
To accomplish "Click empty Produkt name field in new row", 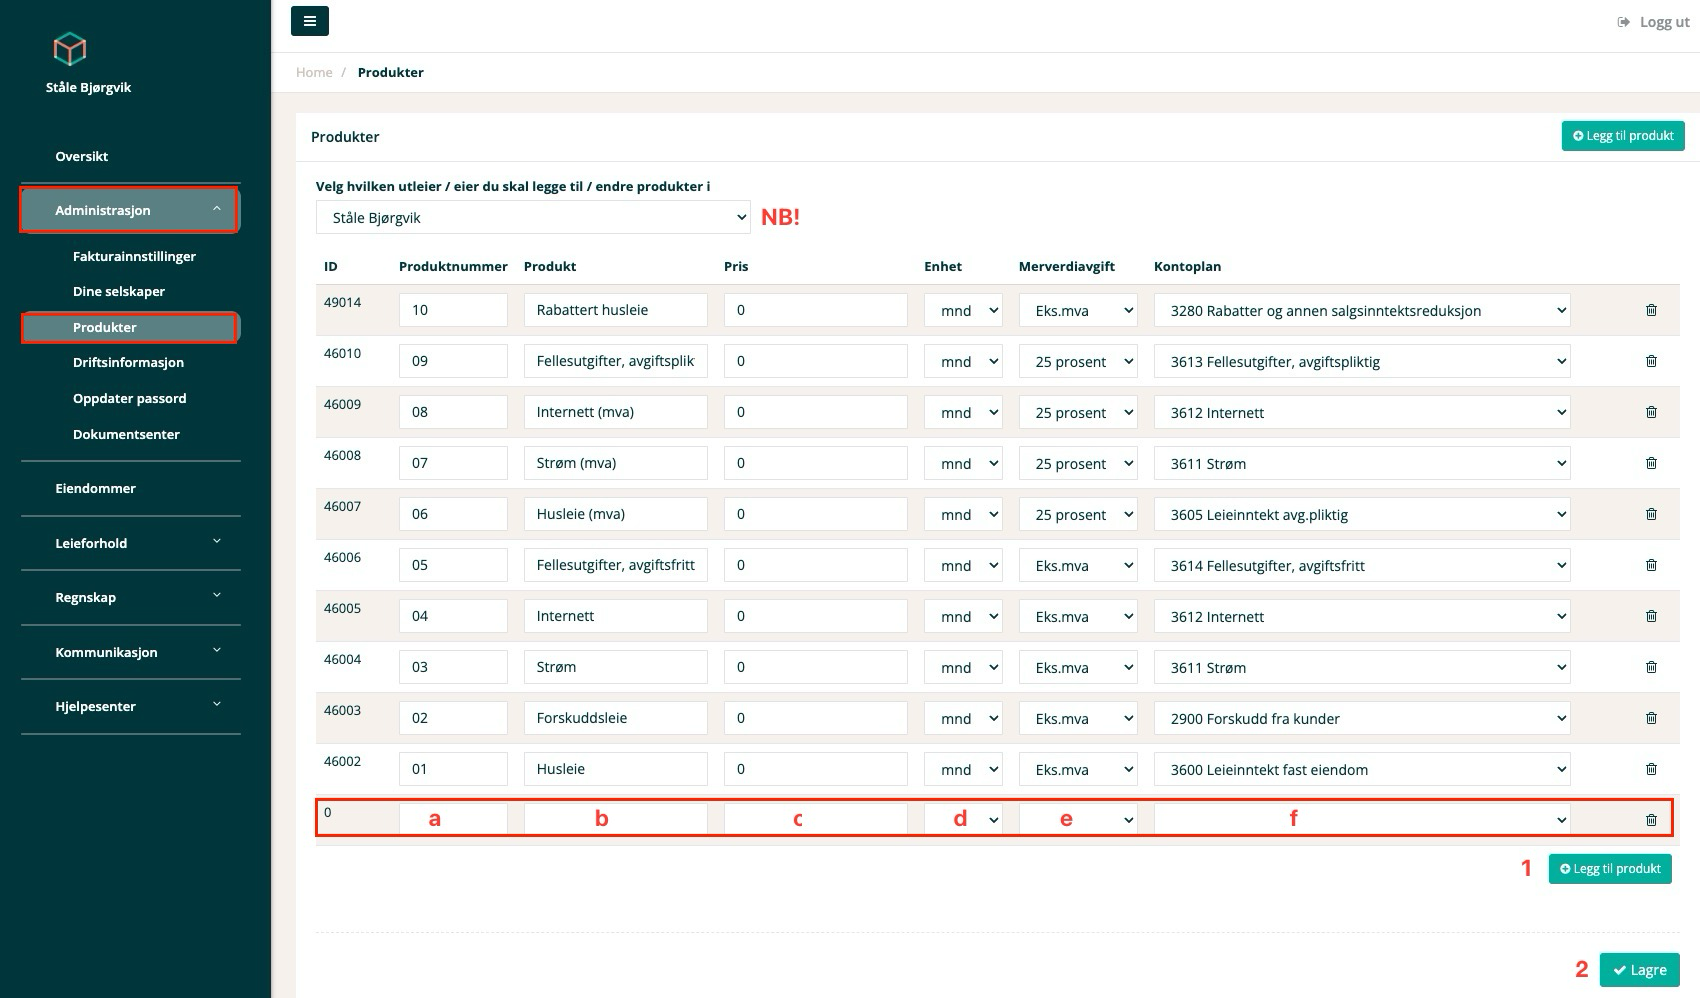I will pos(615,820).
